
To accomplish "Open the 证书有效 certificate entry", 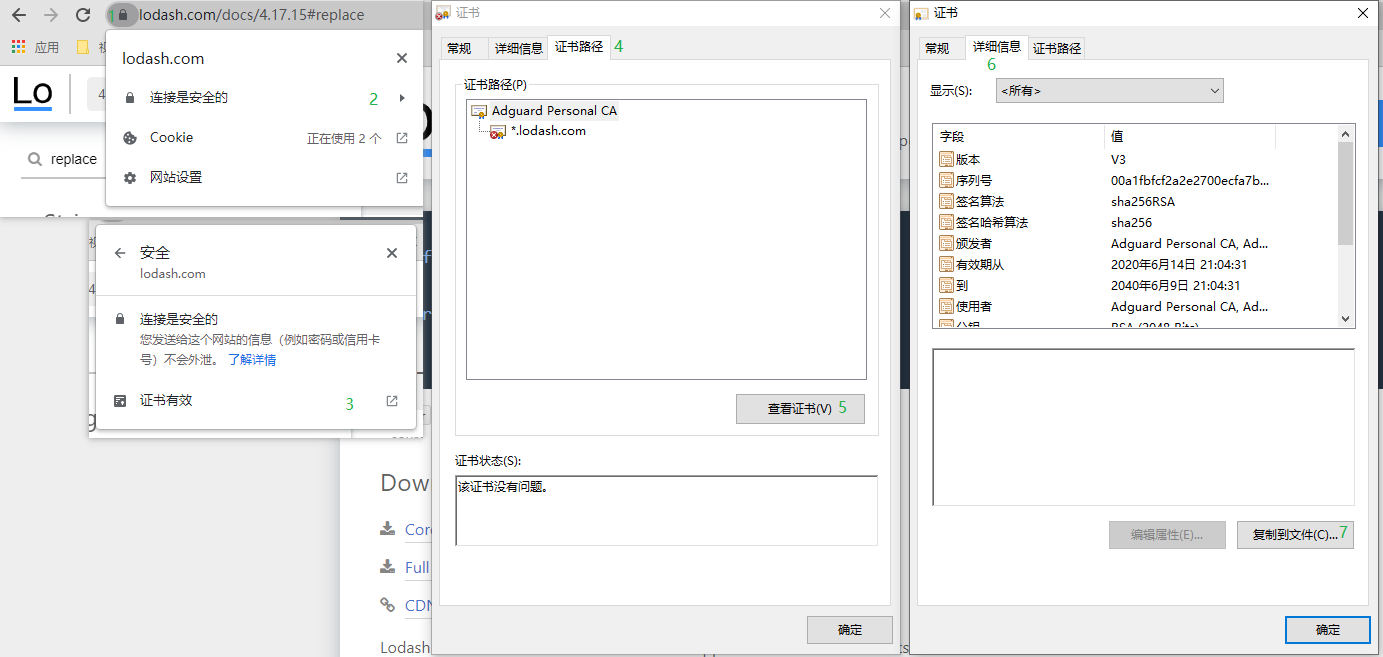I will [x=256, y=400].
